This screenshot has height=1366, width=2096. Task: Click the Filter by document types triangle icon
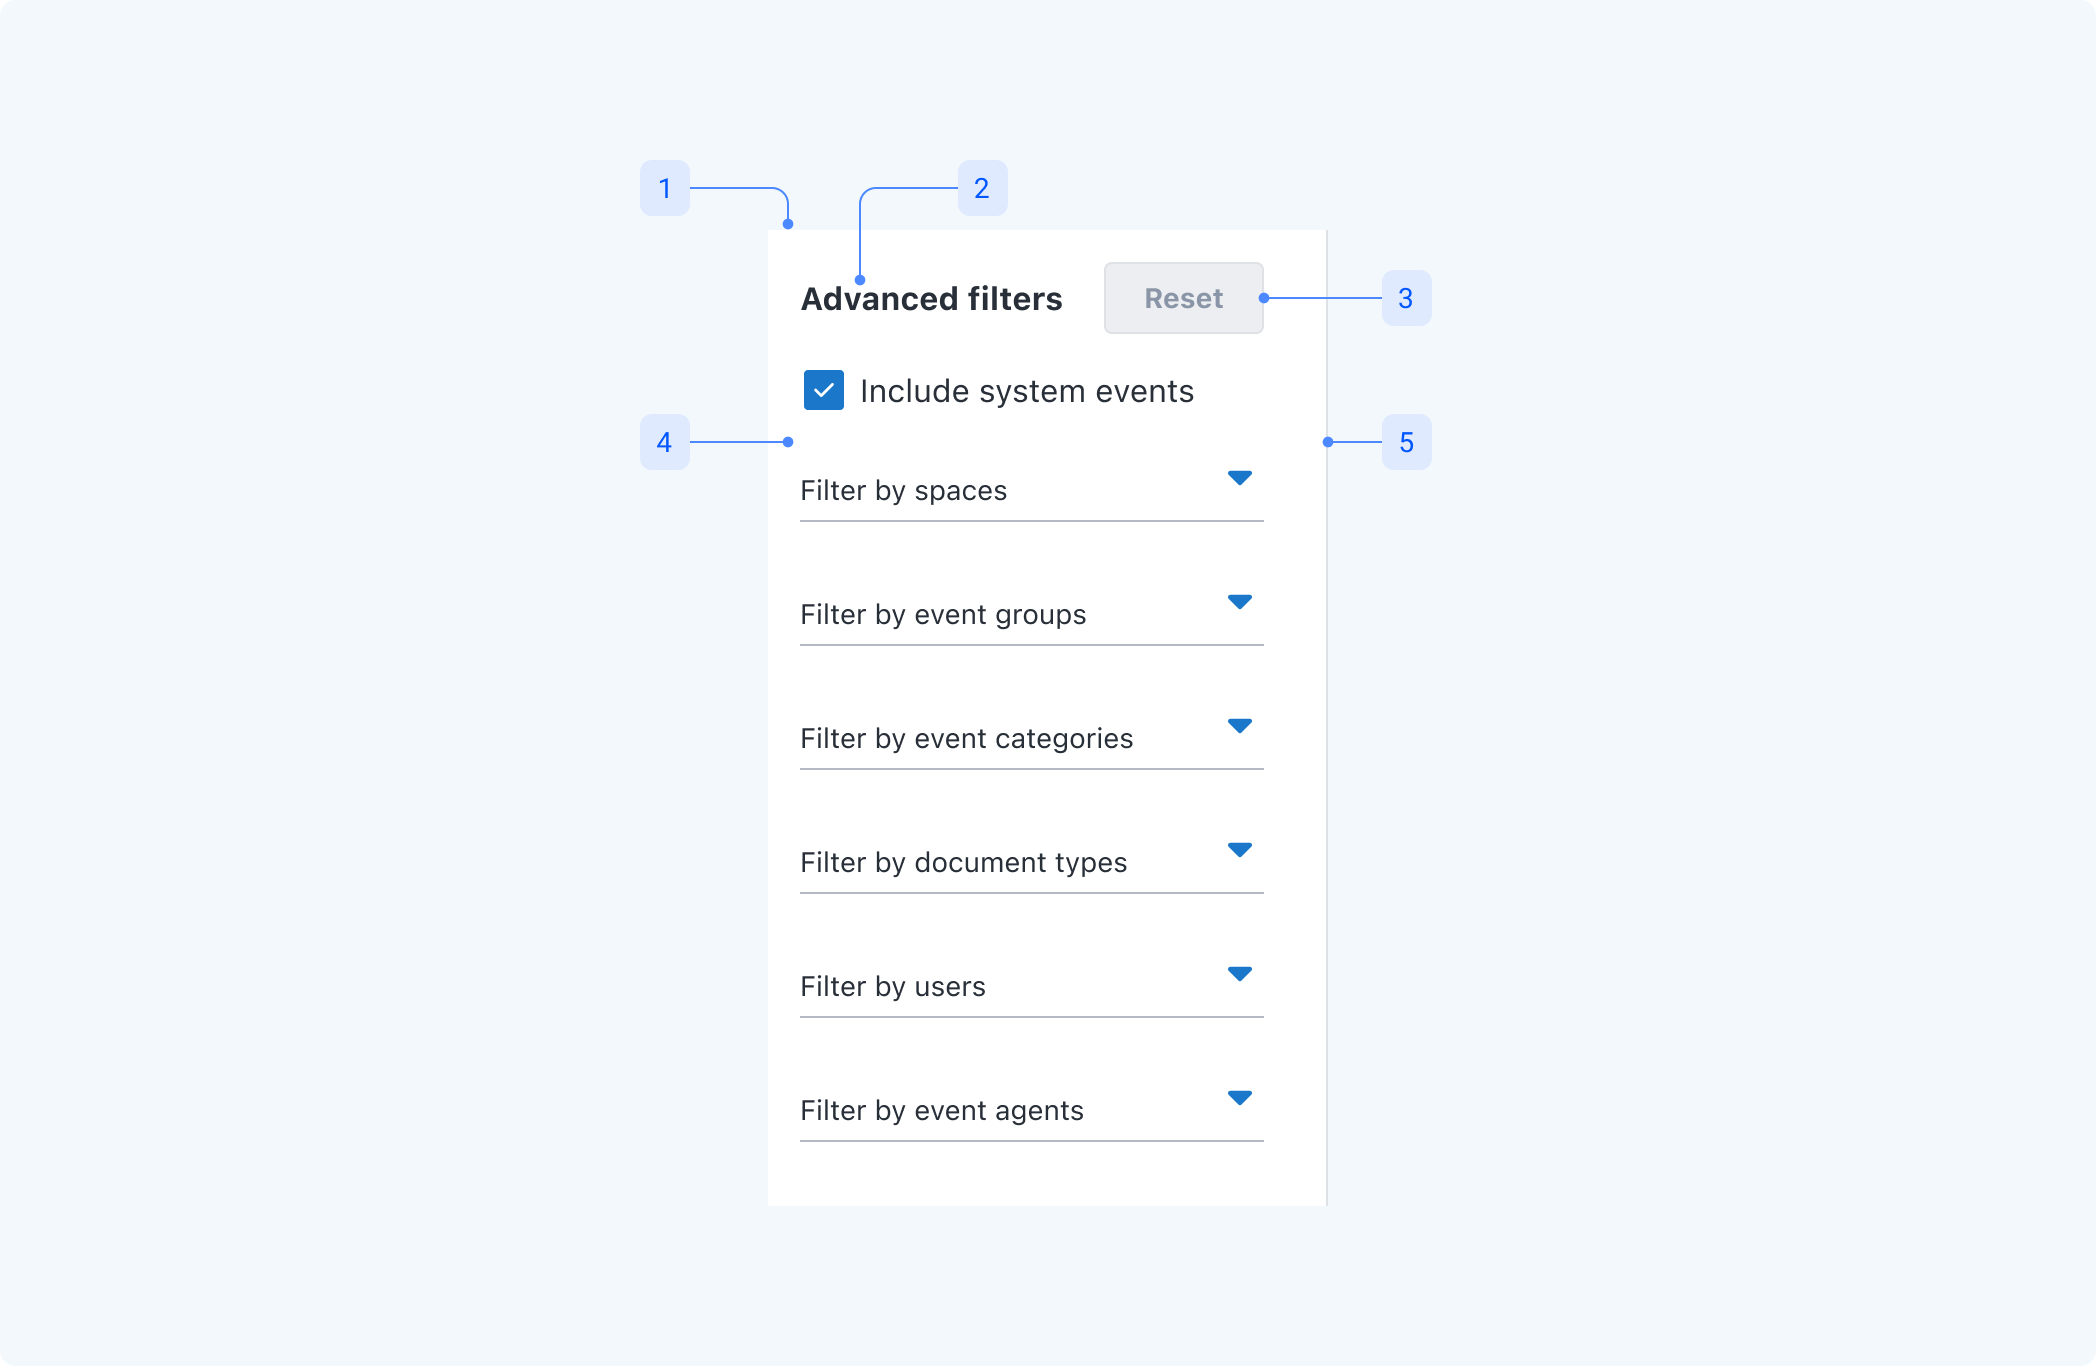(x=1239, y=850)
